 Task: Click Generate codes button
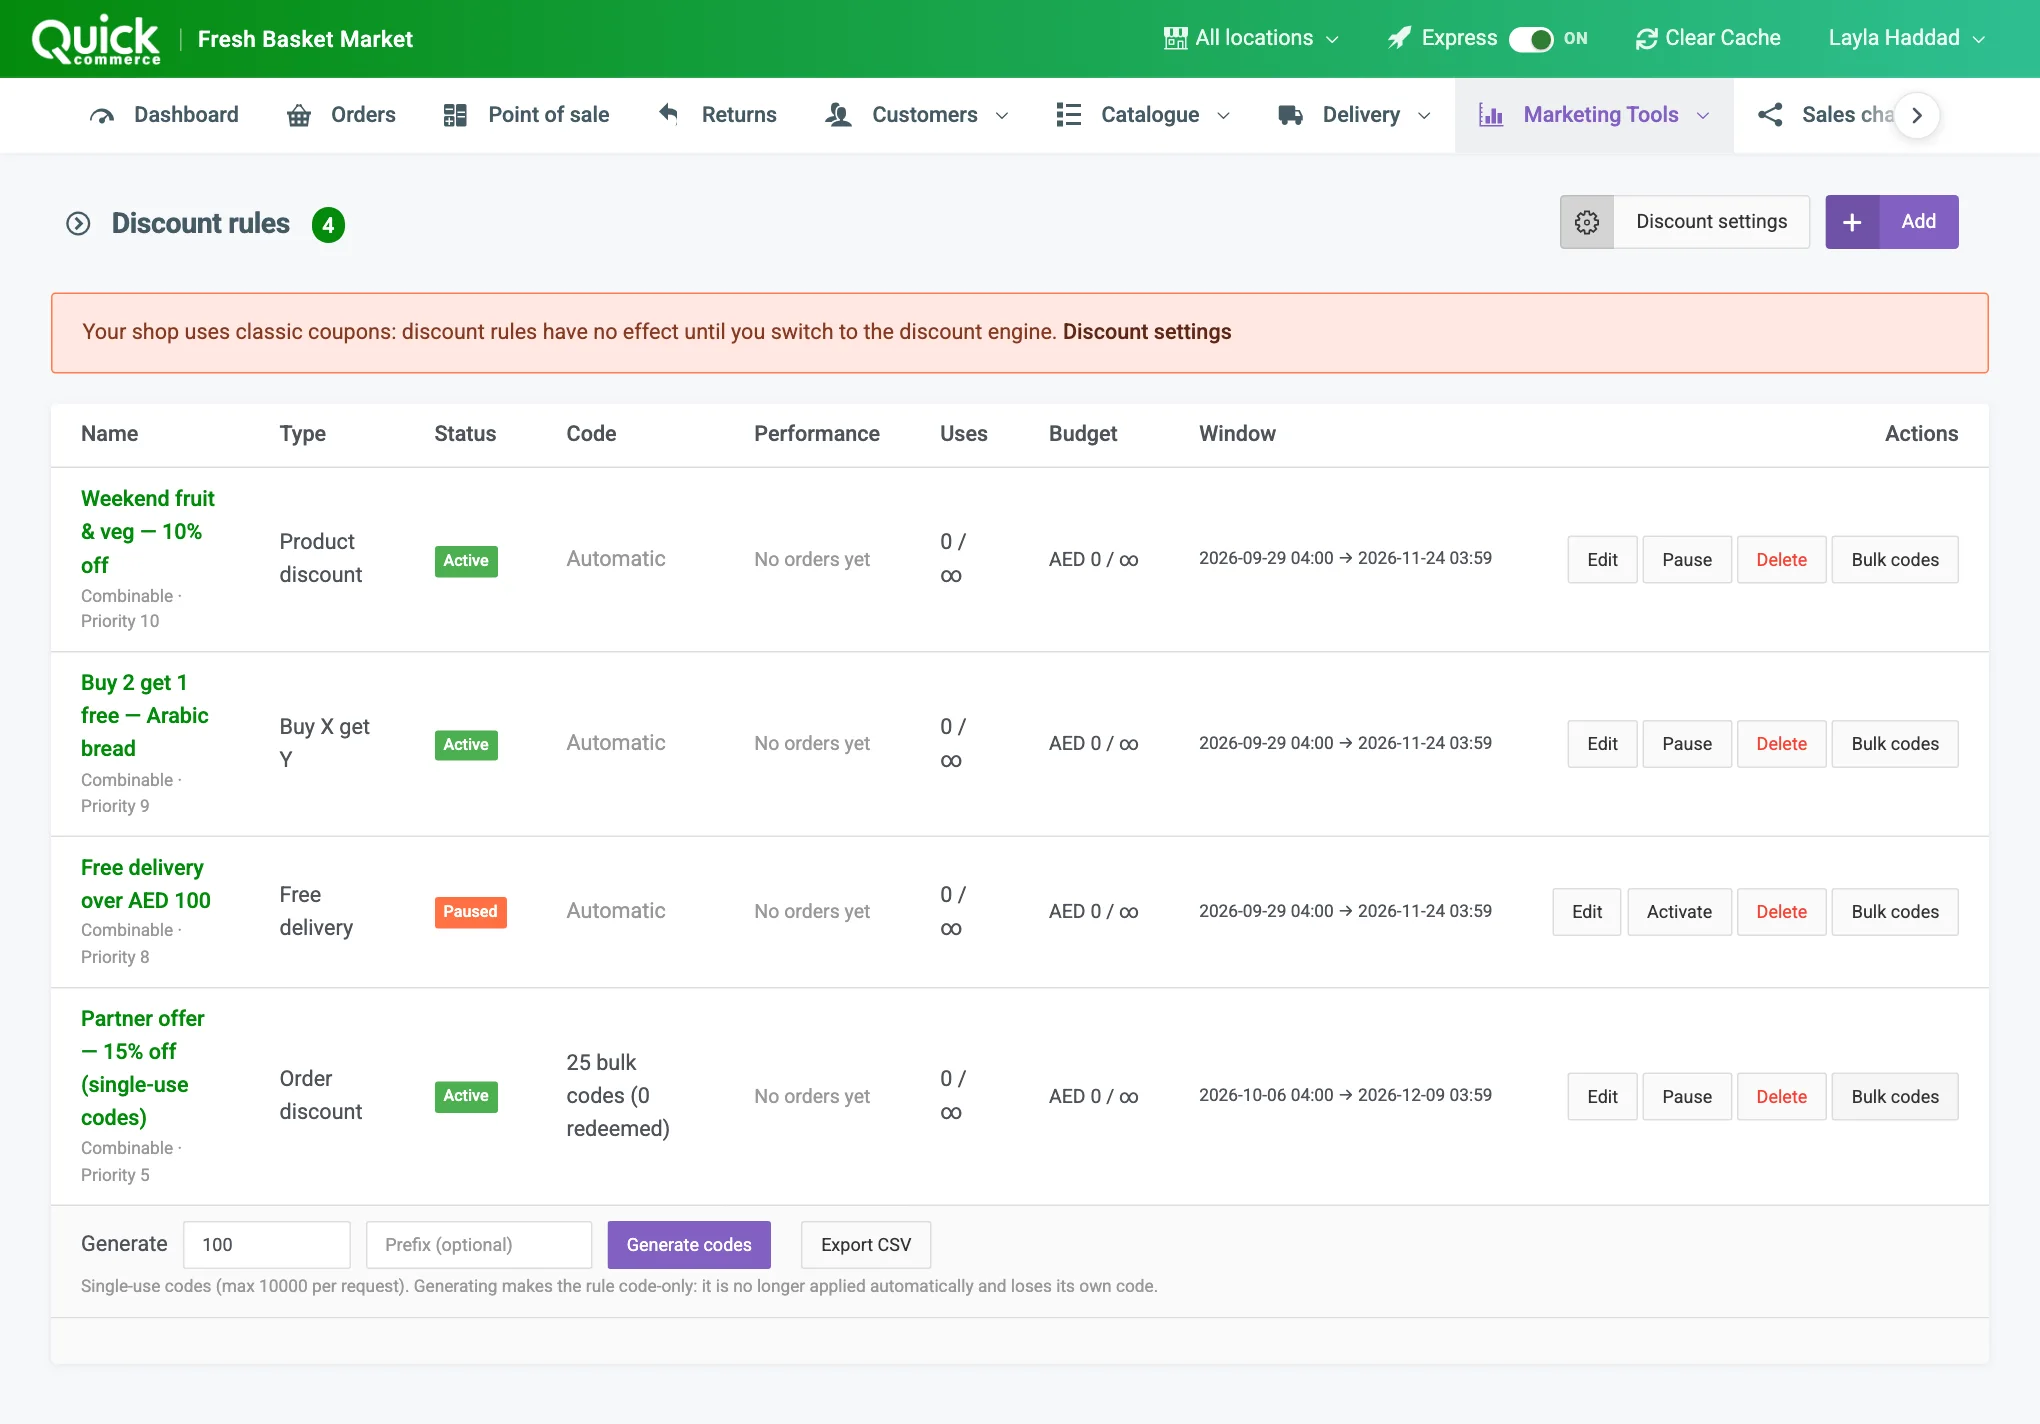click(689, 1245)
